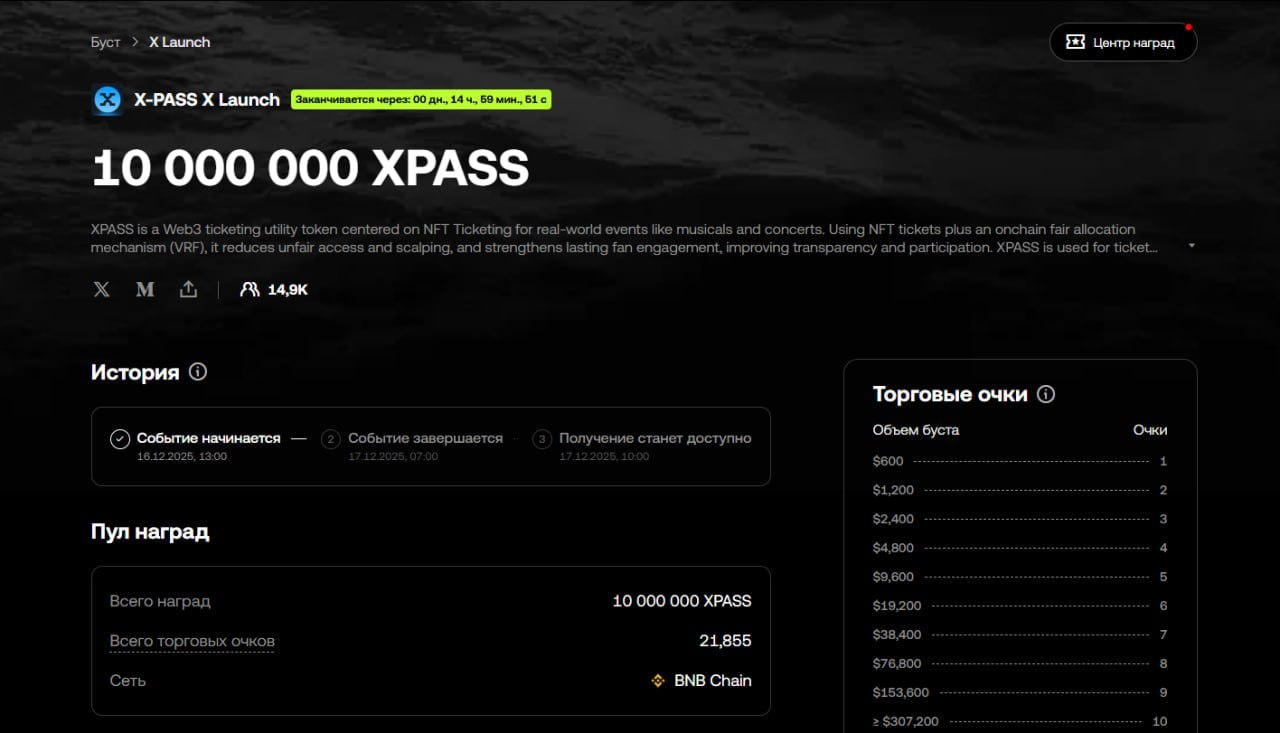
Task: Click the ≥ $307,200 tier row
Action: (1019, 721)
